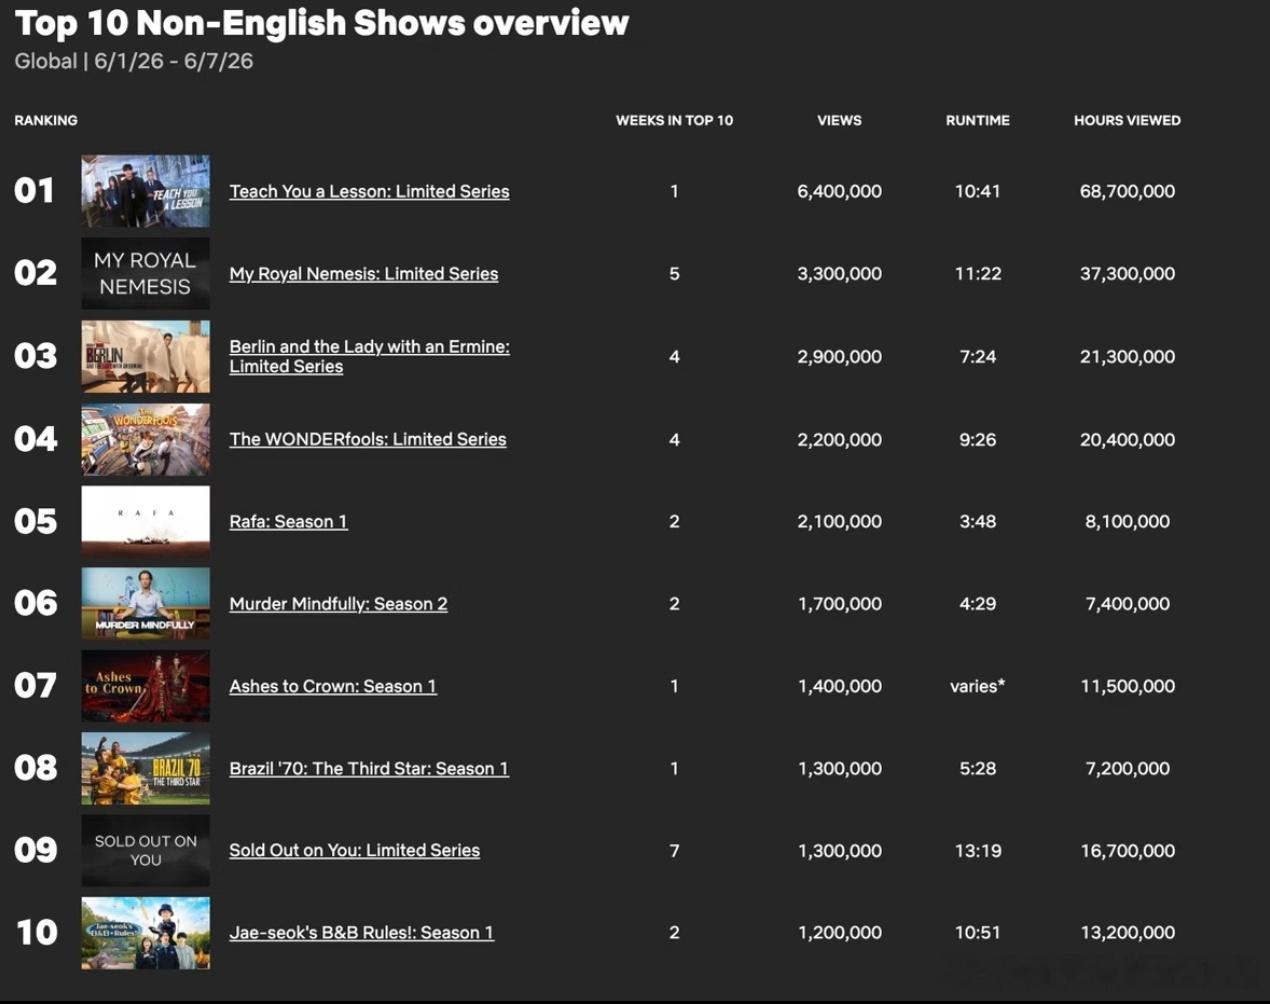The height and width of the screenshot is (1004, 1270).
Task: Click the Murder Mindfully poster thumbnail
Action: (145, 603)
